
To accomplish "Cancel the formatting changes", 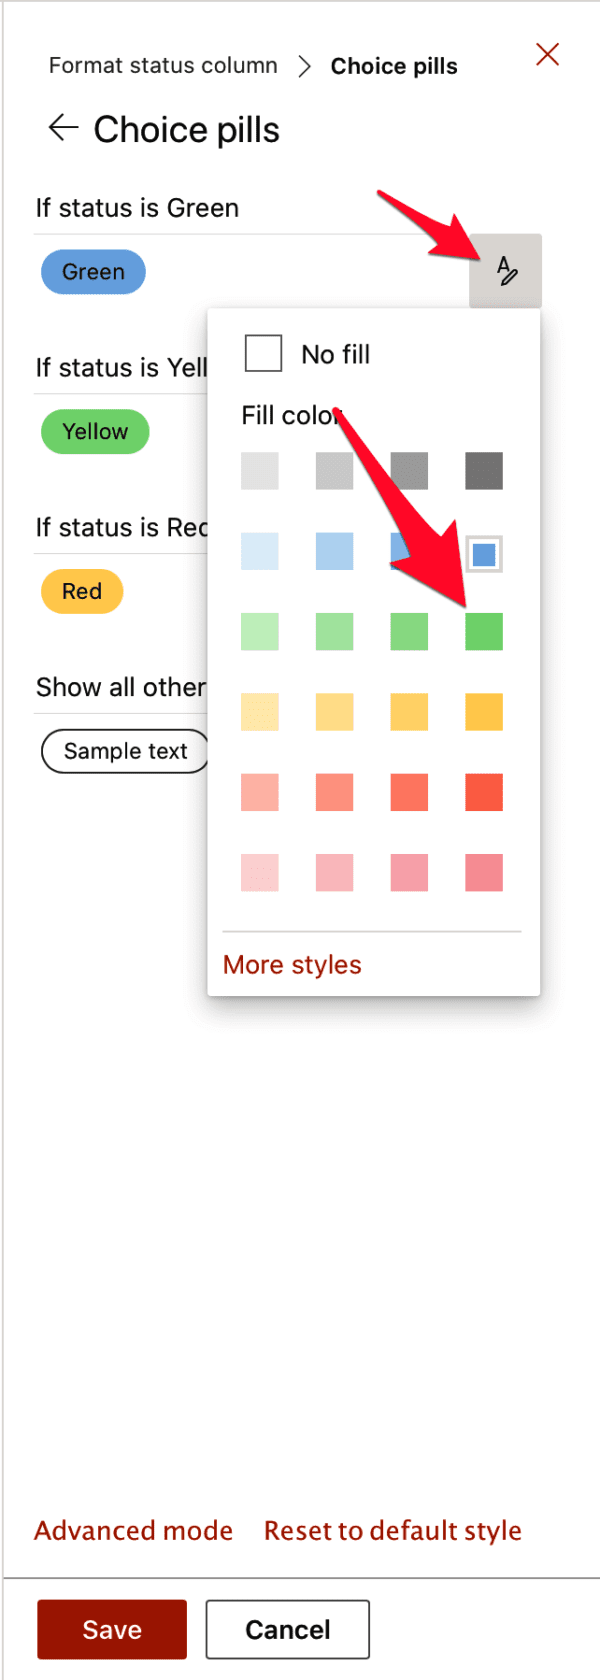I will [x=287, y=1629].
